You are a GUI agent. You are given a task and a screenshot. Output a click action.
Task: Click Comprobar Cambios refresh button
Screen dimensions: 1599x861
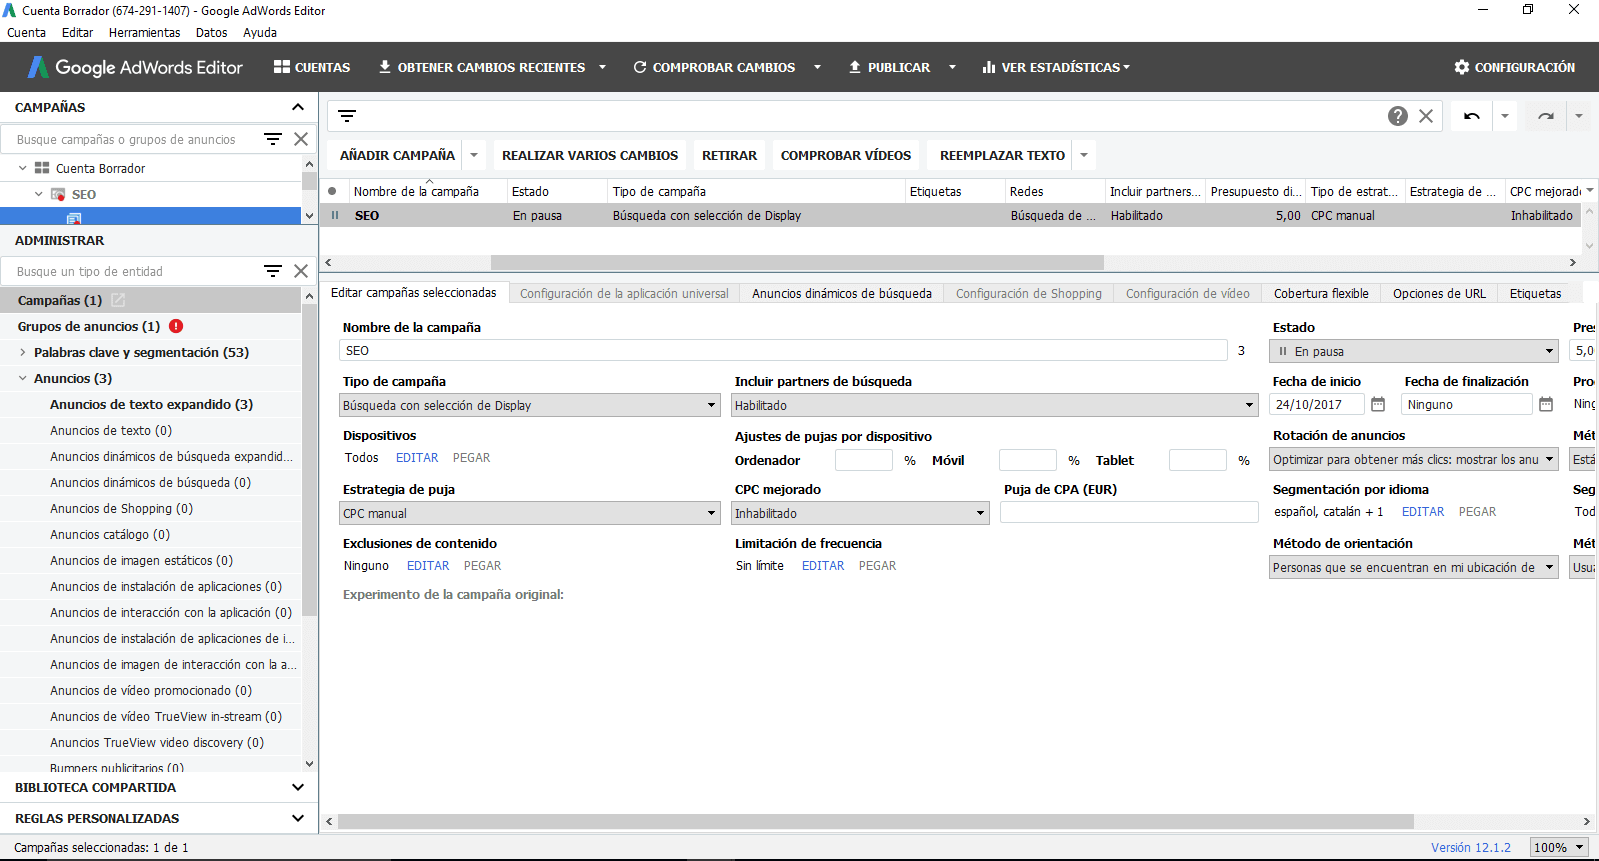coord(714,67)
